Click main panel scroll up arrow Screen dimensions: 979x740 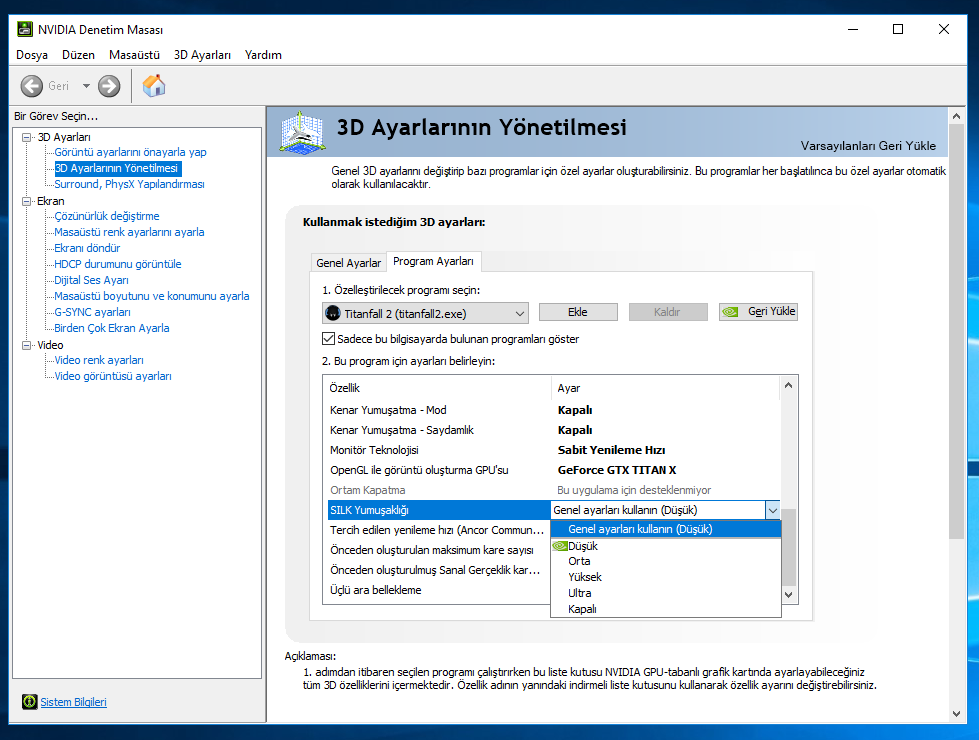pos(956,116)
